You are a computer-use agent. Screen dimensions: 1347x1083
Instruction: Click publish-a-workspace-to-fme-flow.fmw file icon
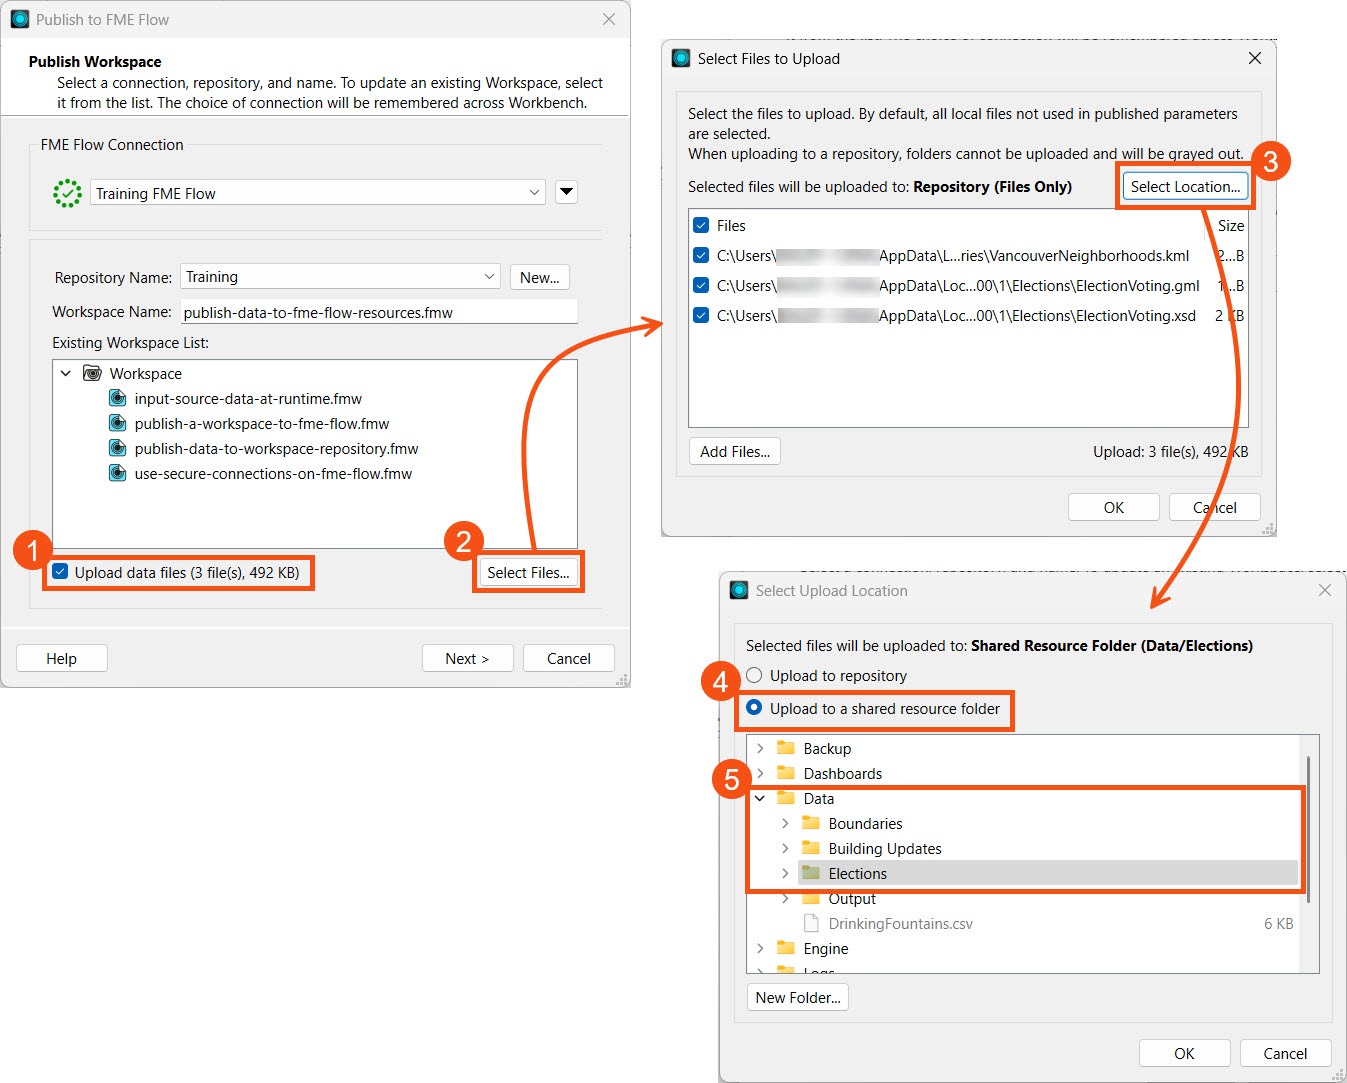coord(117,423)
